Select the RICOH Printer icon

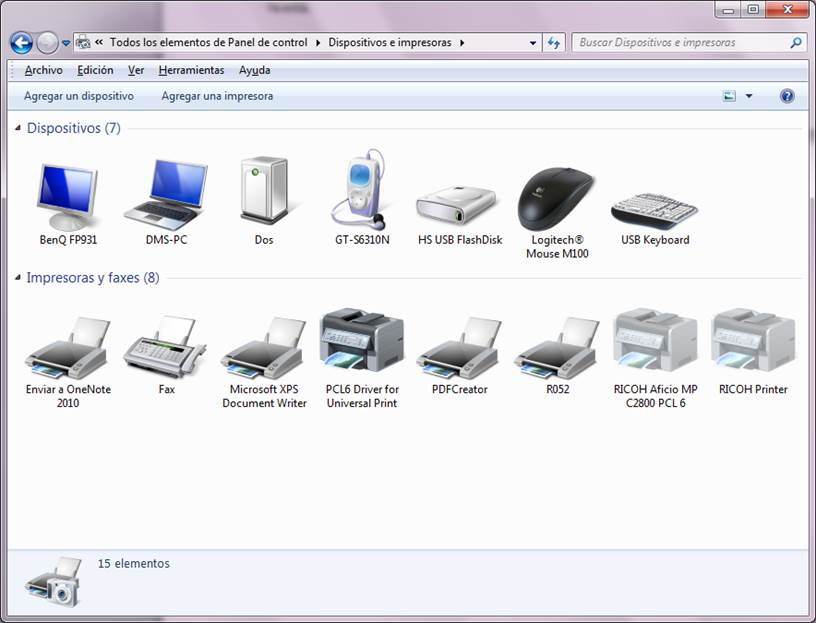click(753, 339)
